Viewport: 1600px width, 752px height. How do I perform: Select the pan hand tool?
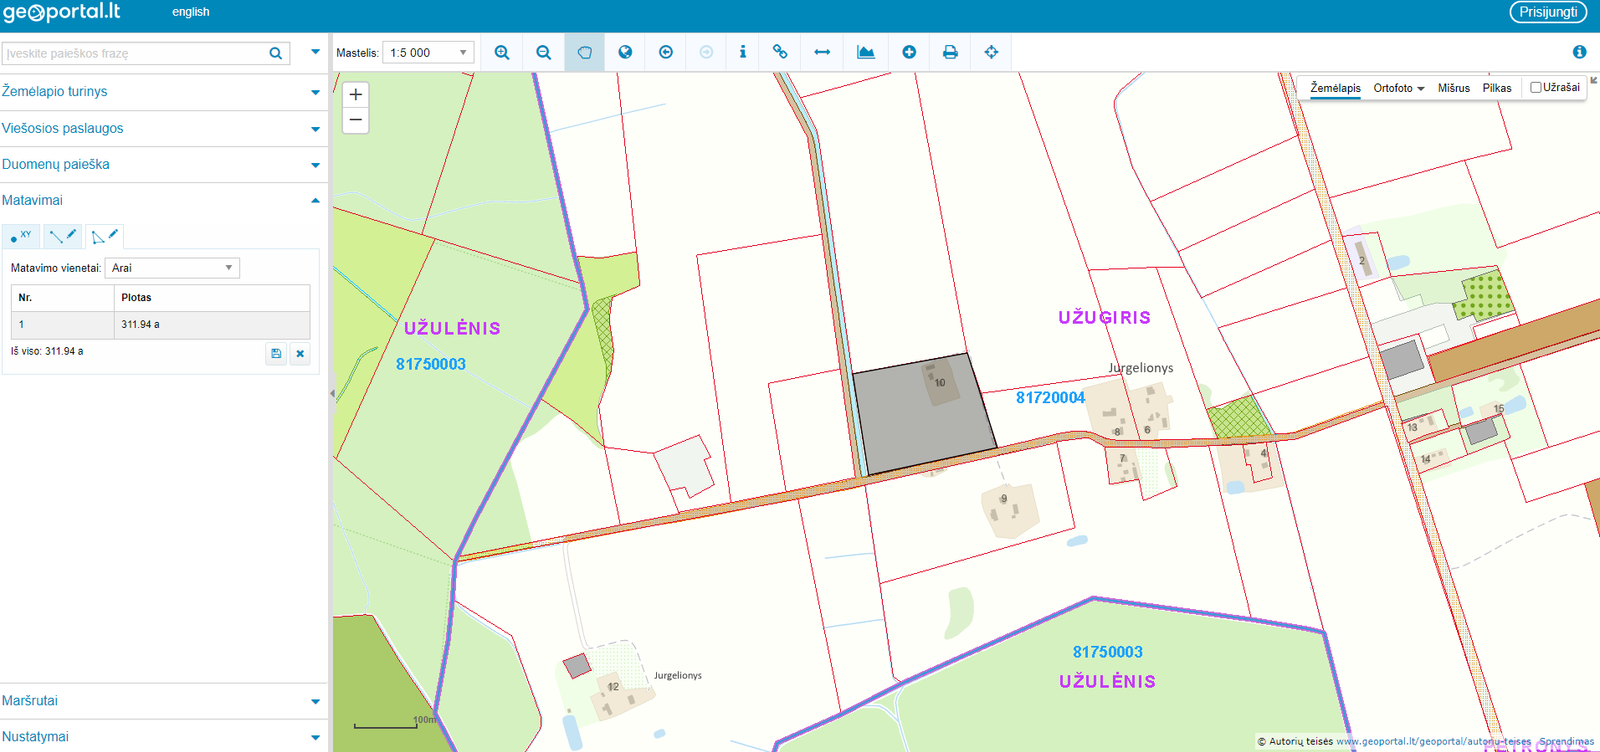pos(584,52)
